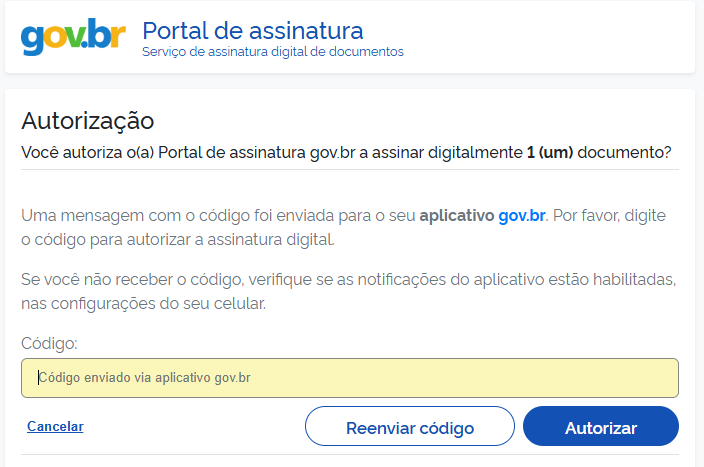
Task: Click the divider line below the buttons
Action: 350,455
